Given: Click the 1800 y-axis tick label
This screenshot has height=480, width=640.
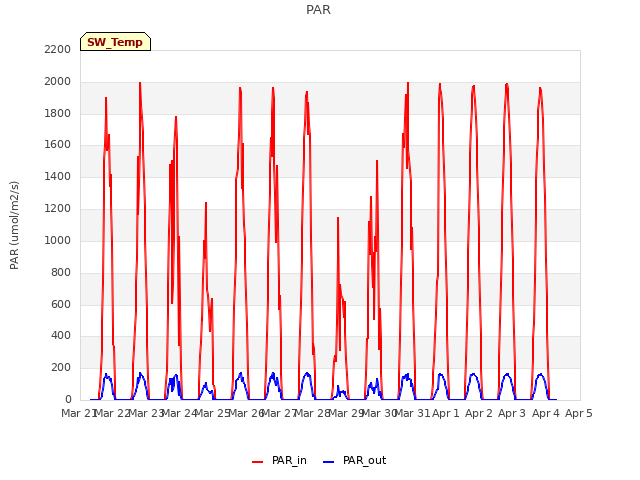Looking at the screenshot, I should 58,113.
